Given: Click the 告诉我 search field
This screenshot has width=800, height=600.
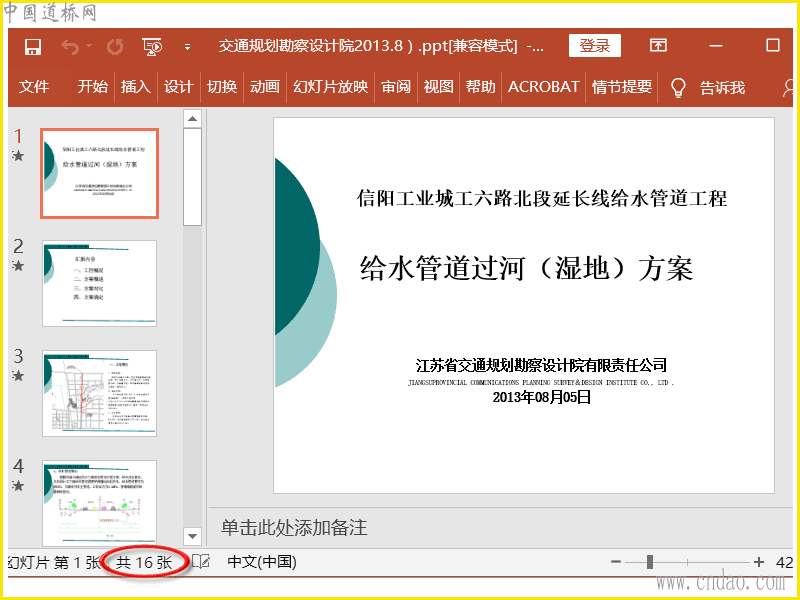Looking at the screenshot, I should (722, 88).
